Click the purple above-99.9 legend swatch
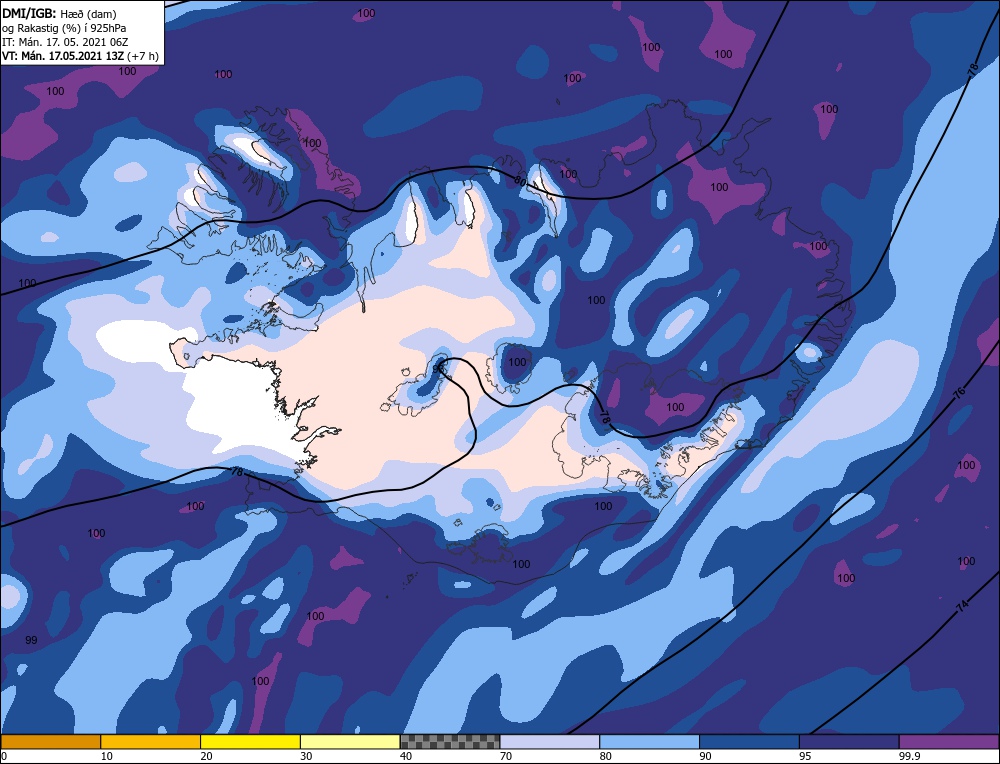The height and width of the screenshot is (764, 1000). coord(949,741)
